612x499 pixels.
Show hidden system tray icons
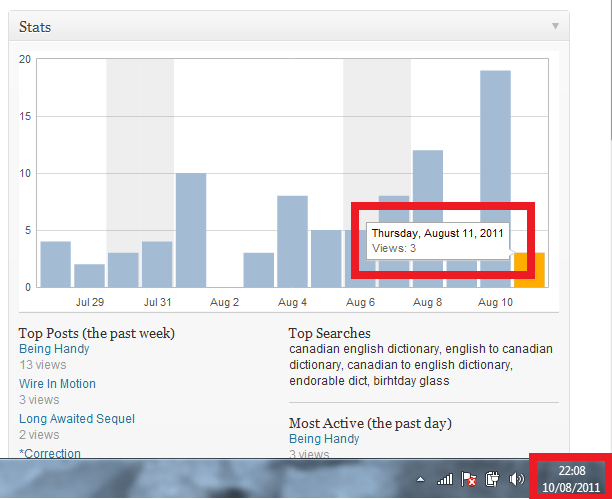pos(420,480)
